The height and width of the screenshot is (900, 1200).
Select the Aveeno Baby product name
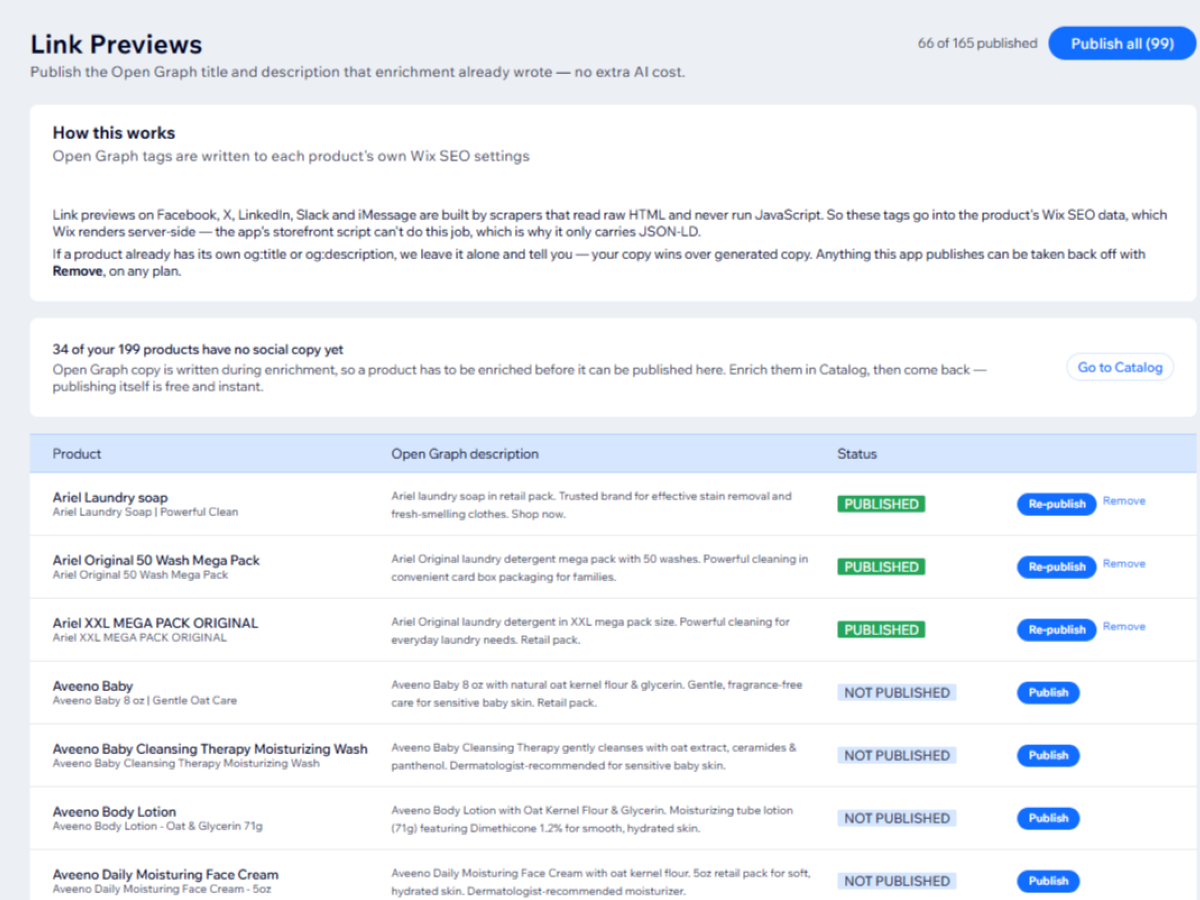(93, 686)
